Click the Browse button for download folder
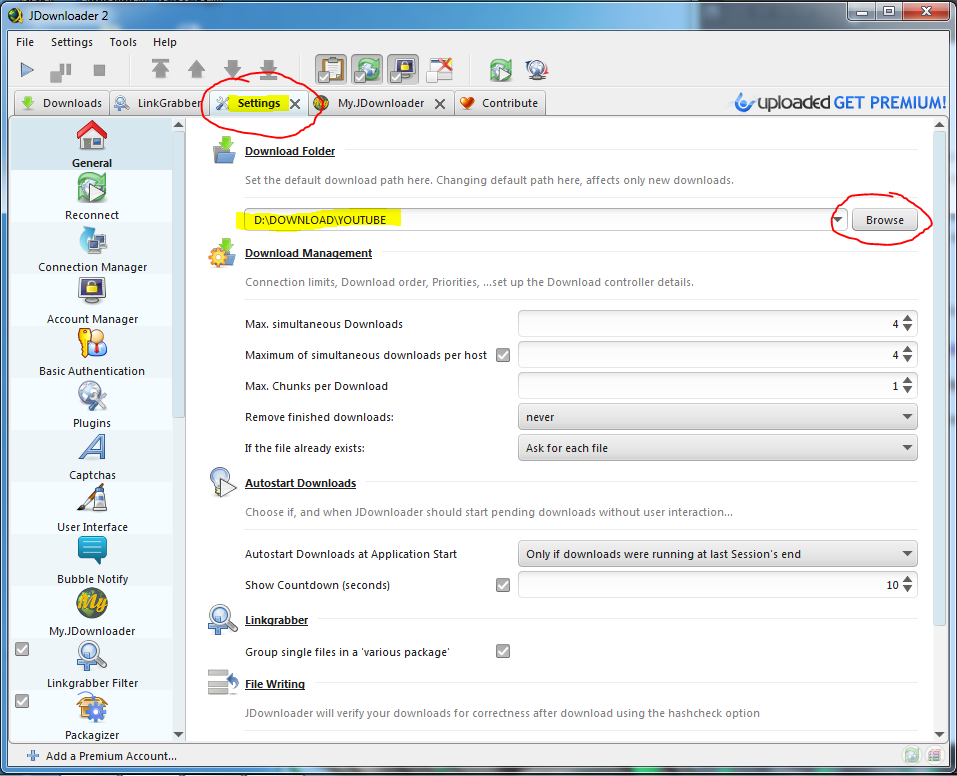Image resolution: width=957 pixels, height=776 pixels. [884, 220]
